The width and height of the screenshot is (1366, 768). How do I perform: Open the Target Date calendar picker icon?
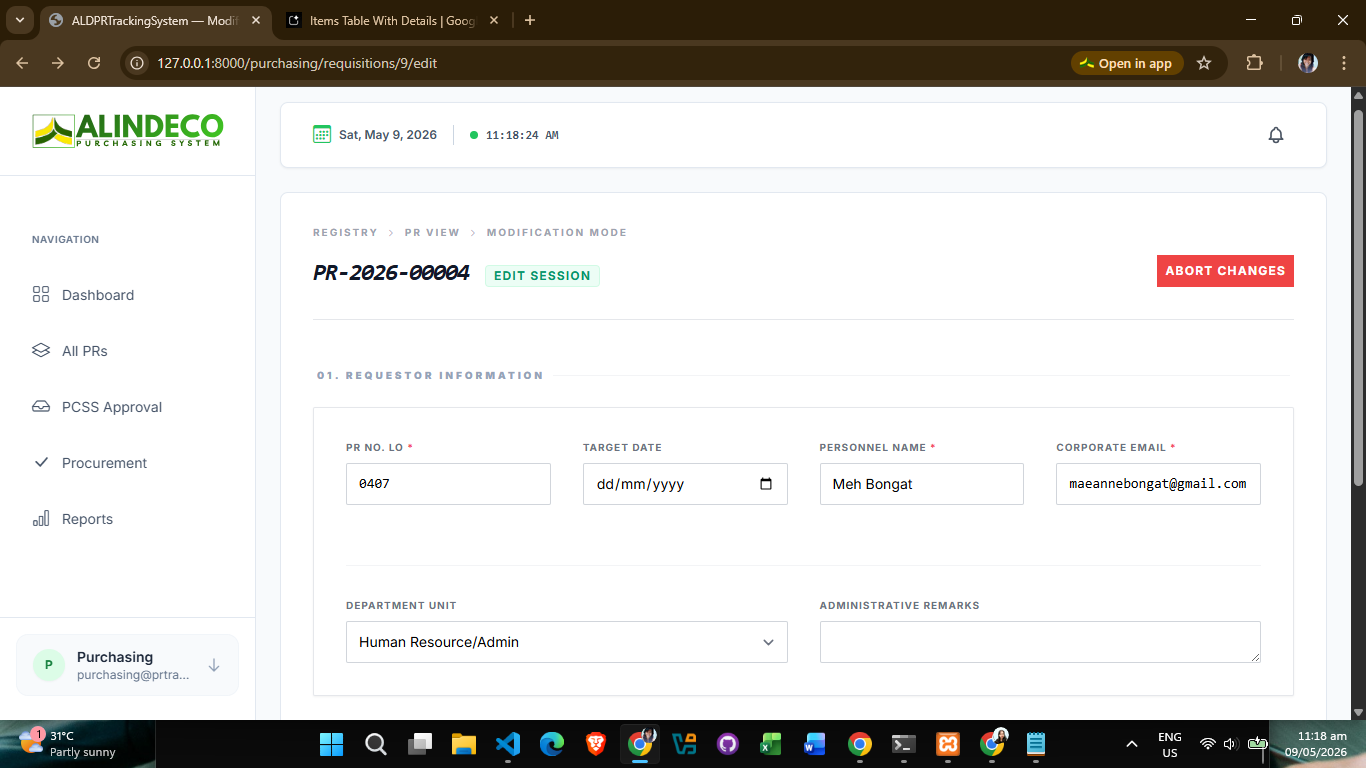tap(766, 484)
